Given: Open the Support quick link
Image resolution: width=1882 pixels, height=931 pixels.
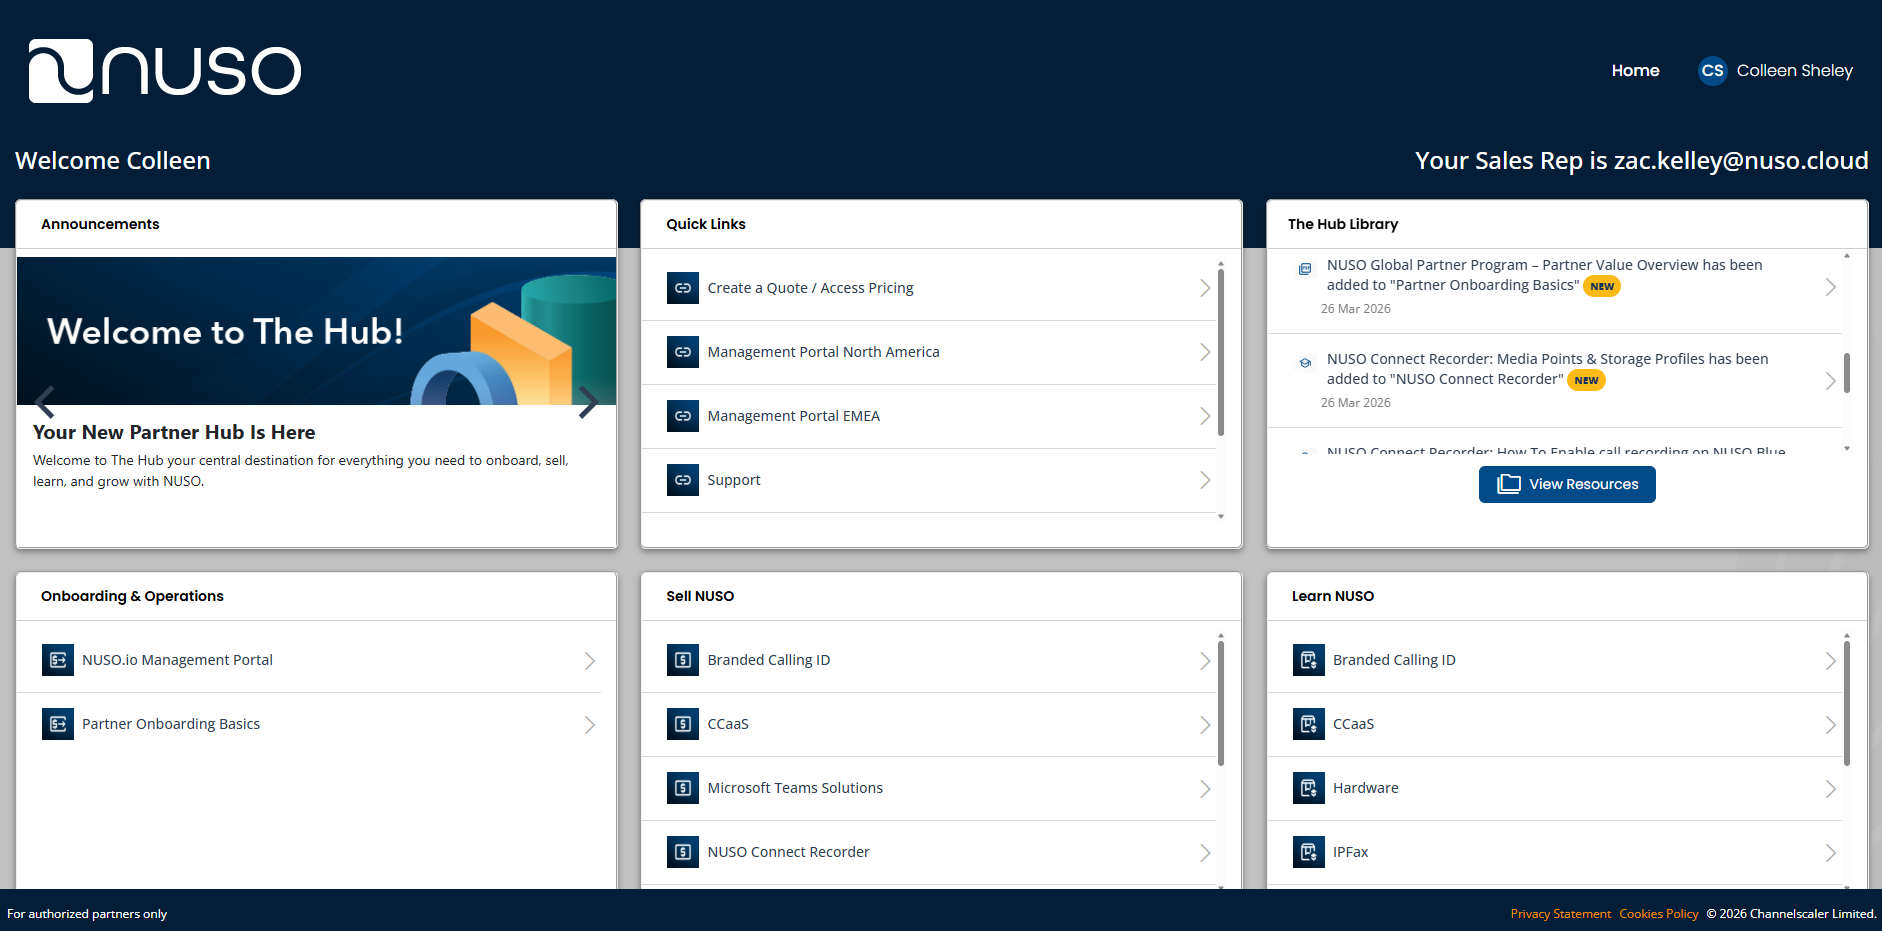Looking at the screenshot, I should pos(734,480).
